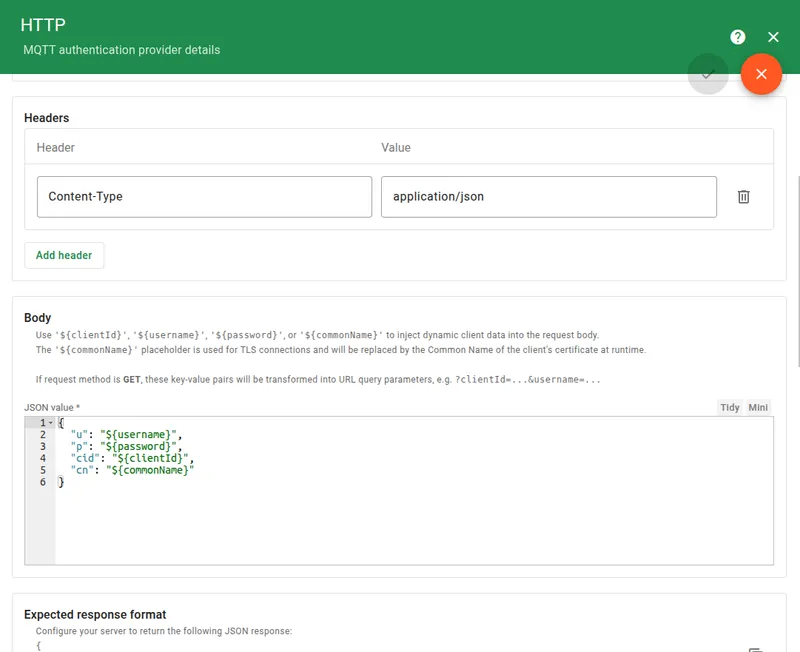Screen dimensions: 800x652
Task: Edit the application/json value field
Action: [x=548, y=197]
